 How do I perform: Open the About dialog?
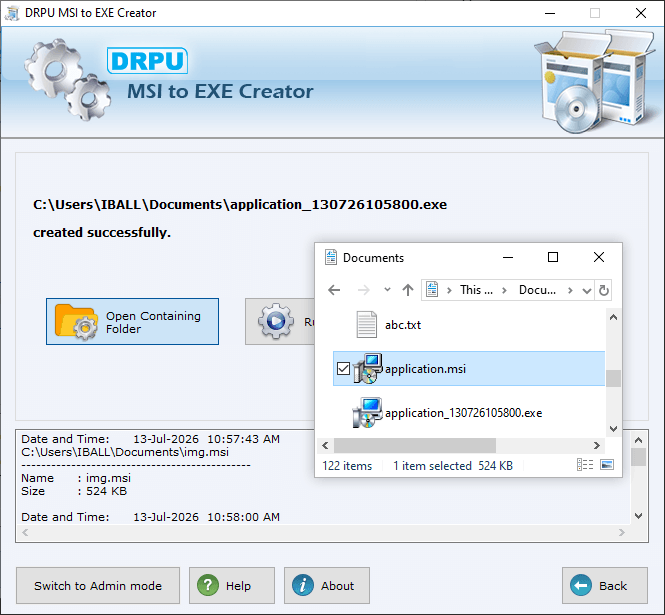327,586
